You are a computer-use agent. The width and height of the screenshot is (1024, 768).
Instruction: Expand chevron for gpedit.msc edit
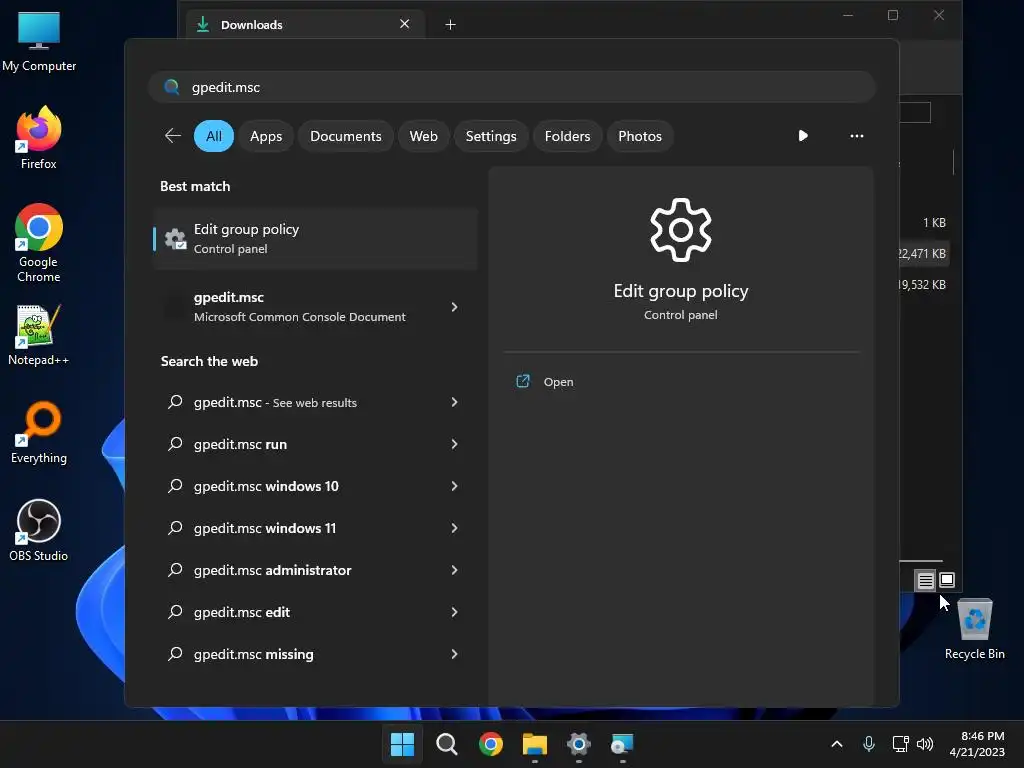click(x=455, y=612)
